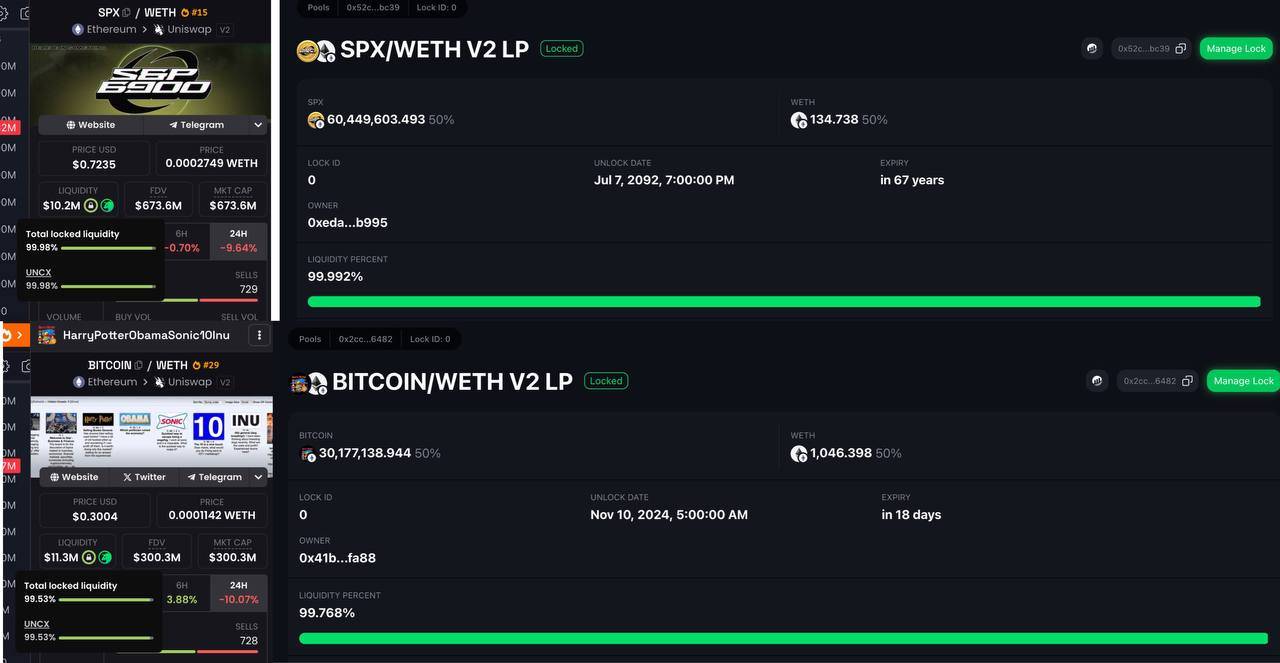This screenshot has width=1280, height=663.
Task: Click the SPX liquidity percent progress bar
Action: tap(784, 301)
